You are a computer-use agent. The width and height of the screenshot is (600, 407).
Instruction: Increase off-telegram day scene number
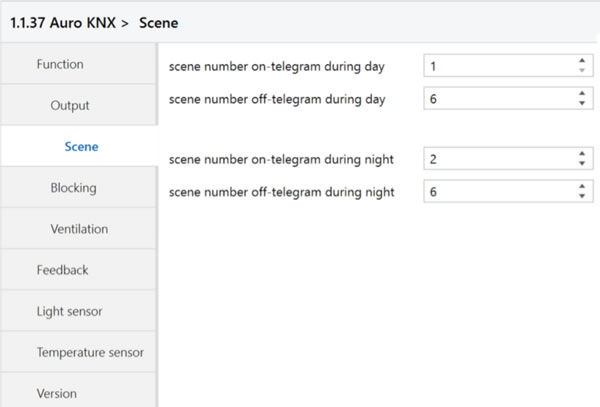point(582,93)
